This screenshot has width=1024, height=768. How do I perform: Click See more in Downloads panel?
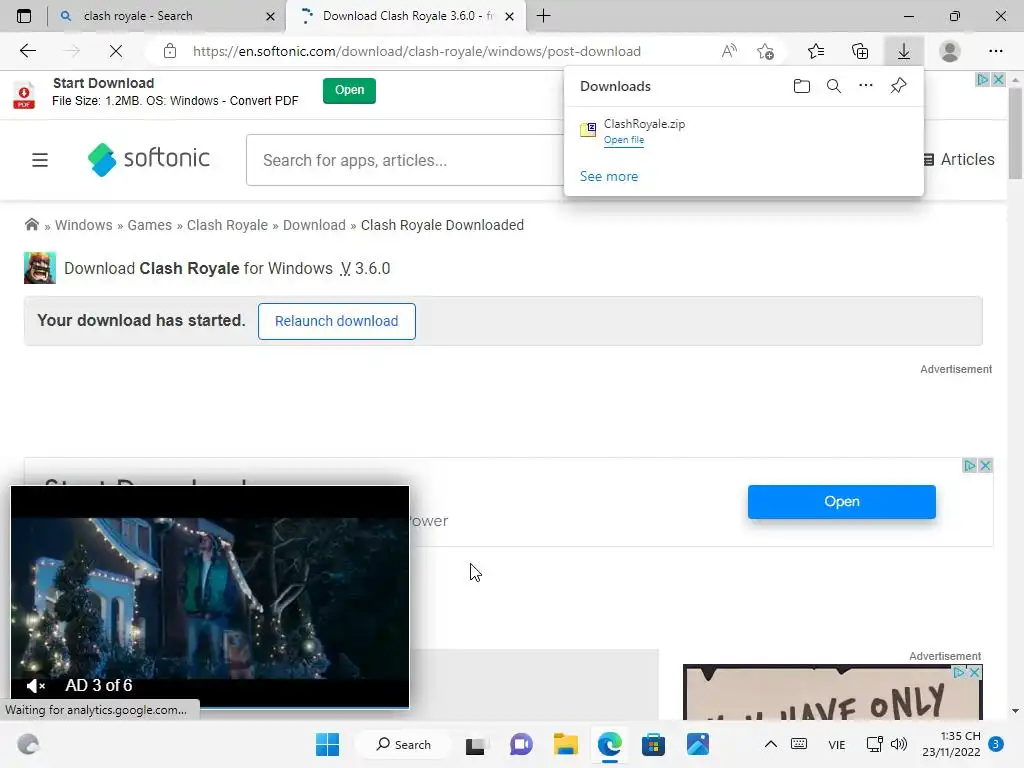coord(609,176)
